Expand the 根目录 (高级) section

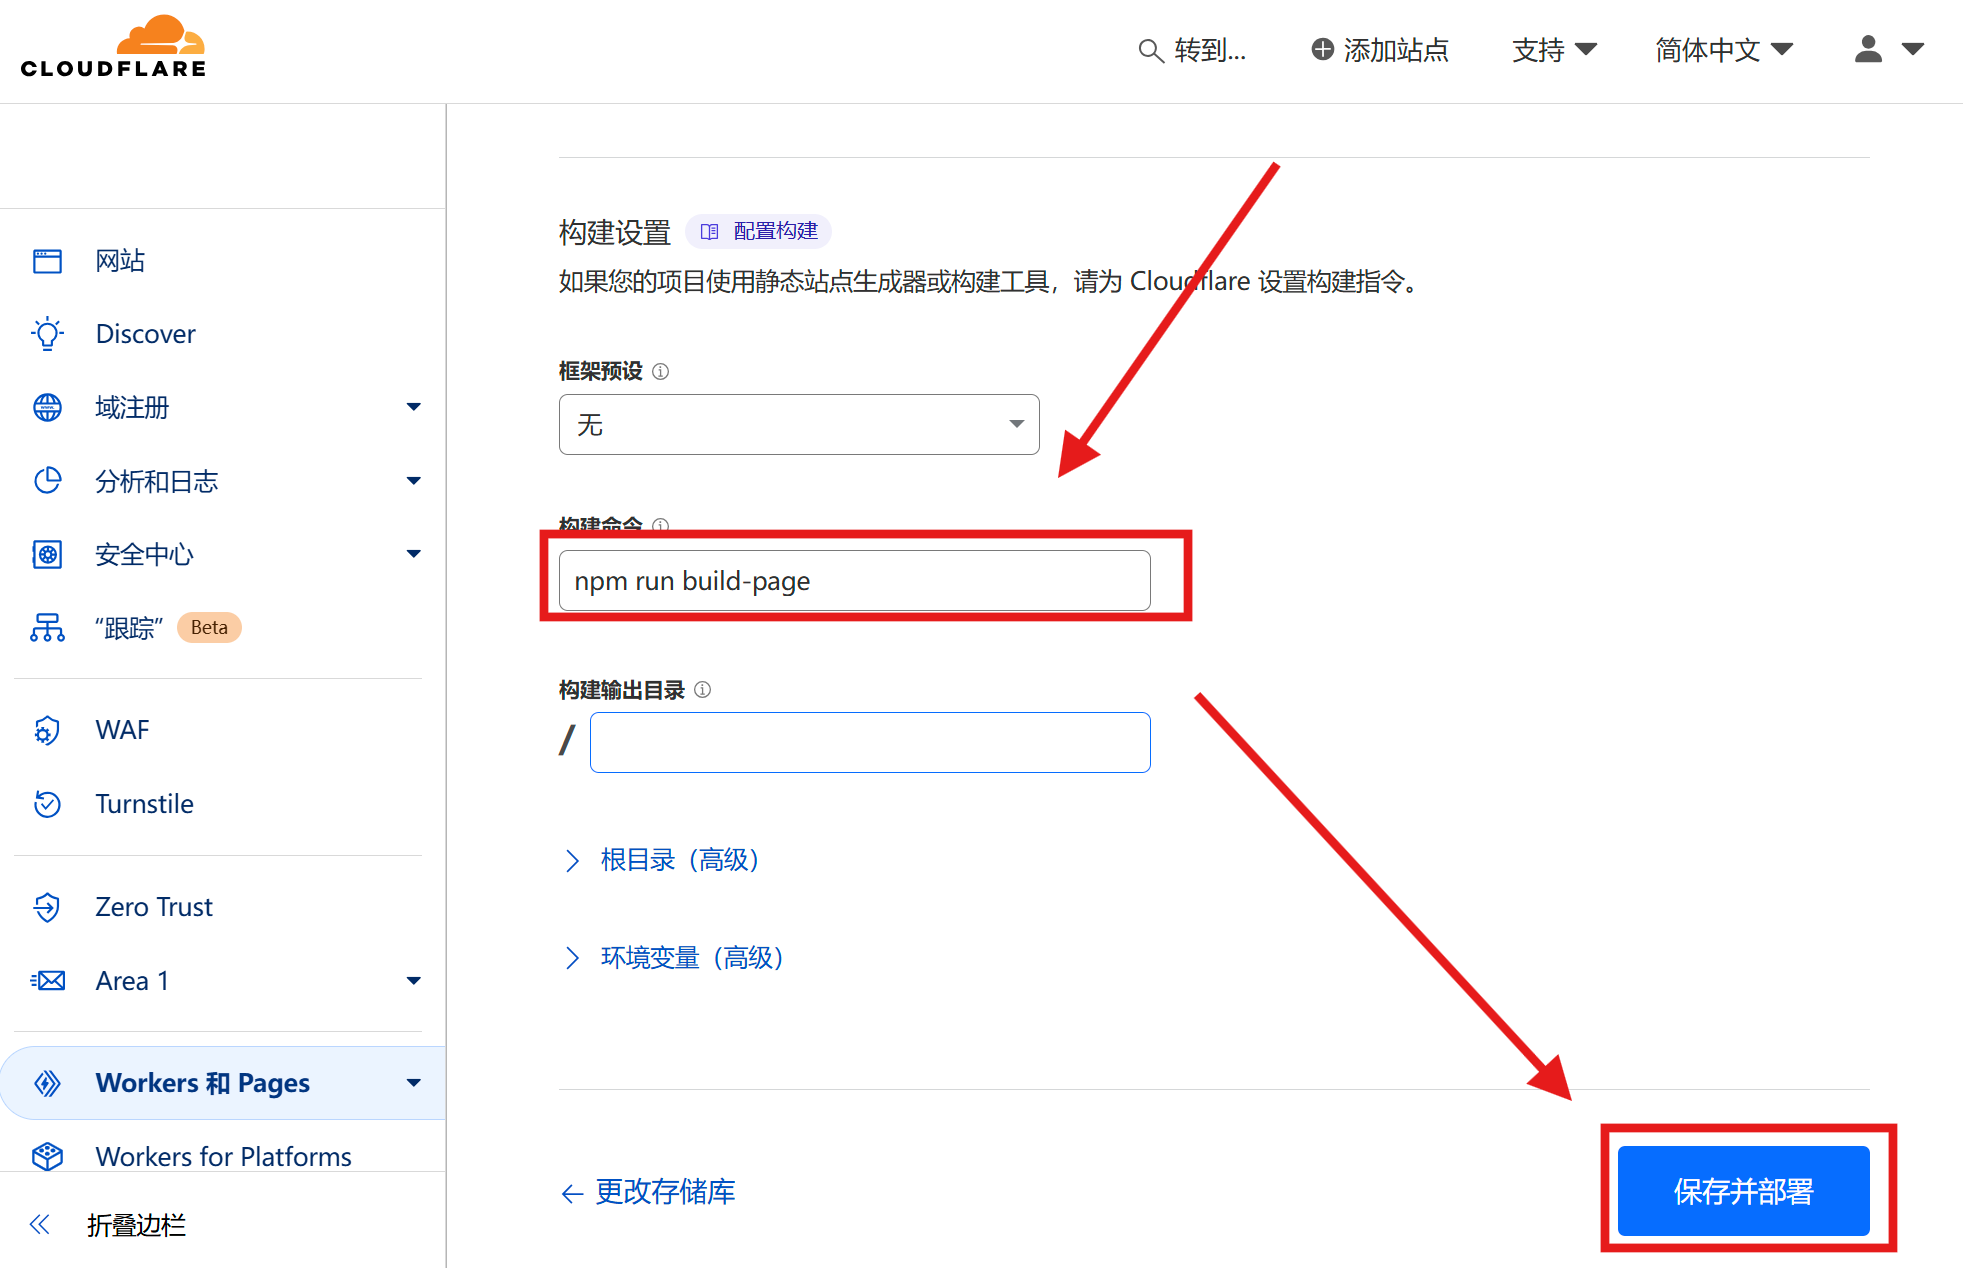662,860
